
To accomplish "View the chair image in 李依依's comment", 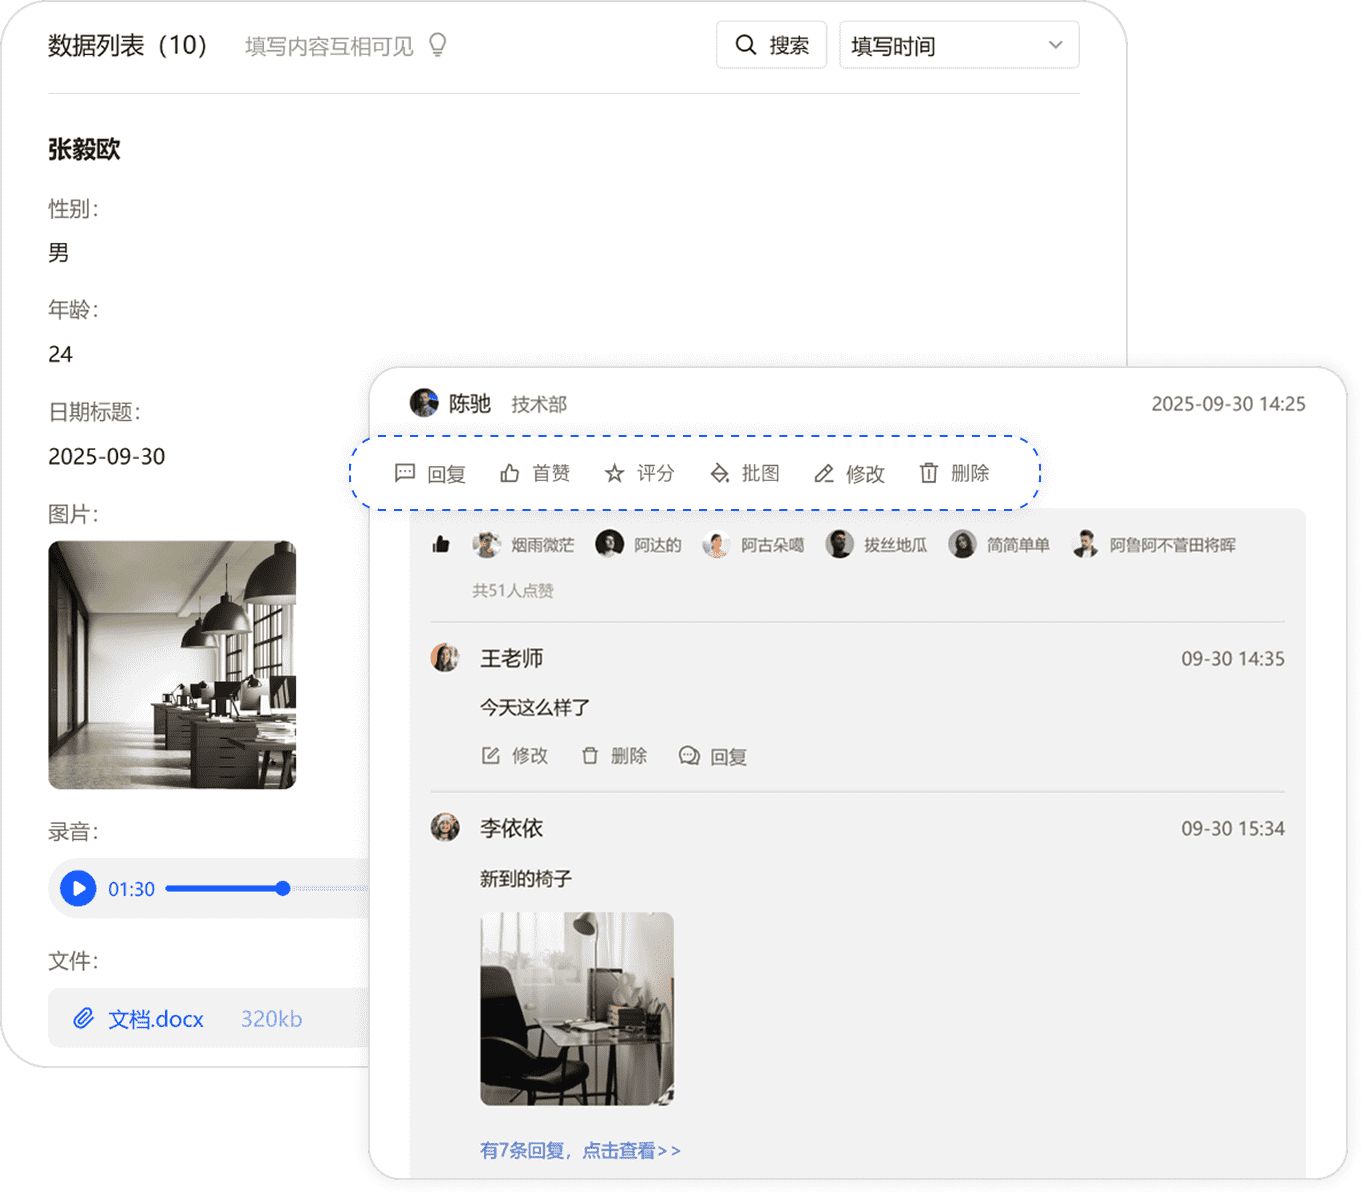I will point(577,1008).
